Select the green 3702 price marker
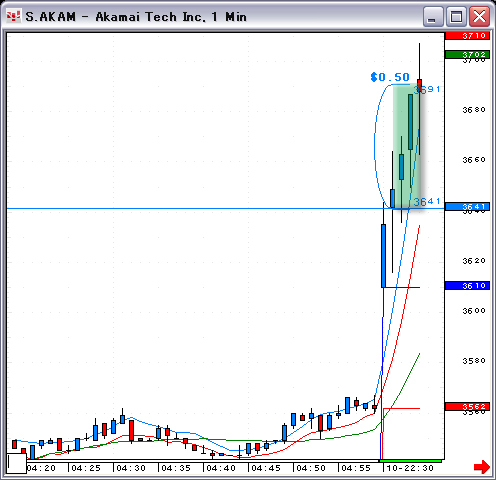The image size is (496, 480). (467, 54)
